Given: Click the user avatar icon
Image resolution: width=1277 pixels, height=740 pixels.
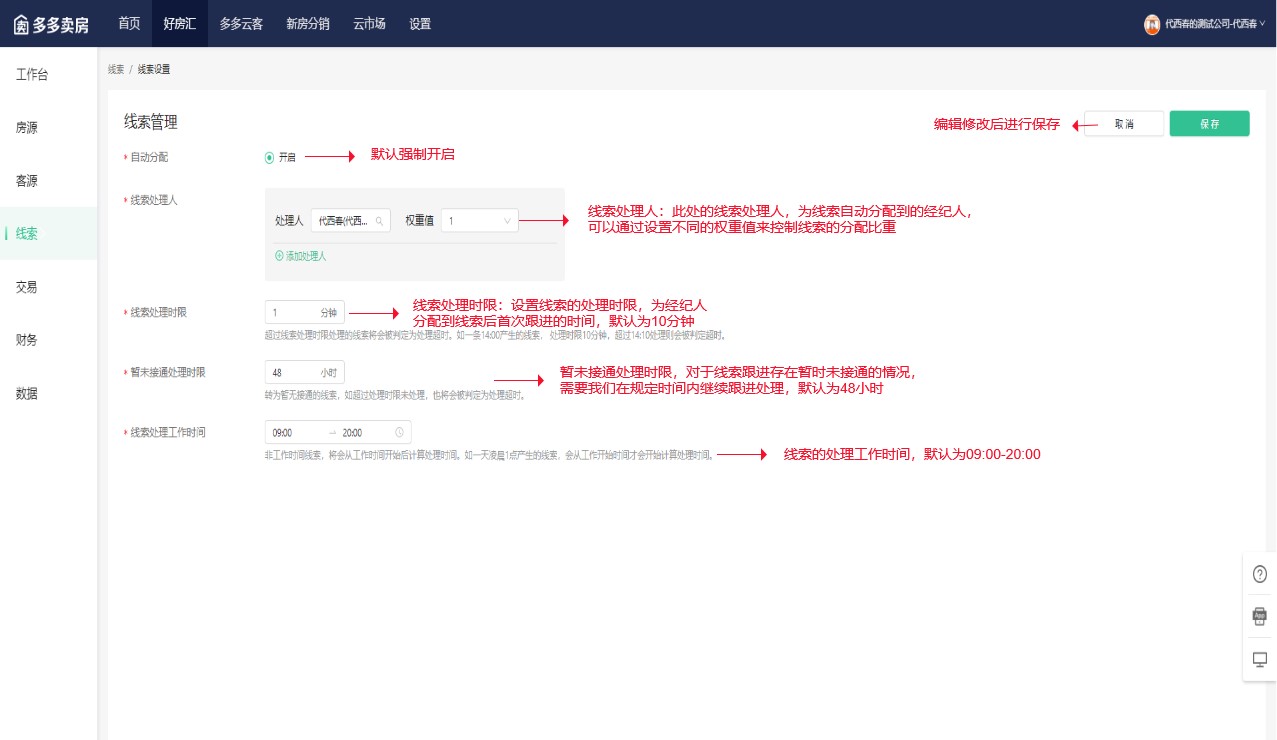Looking at the screenshot, I should coord(1152,24).
